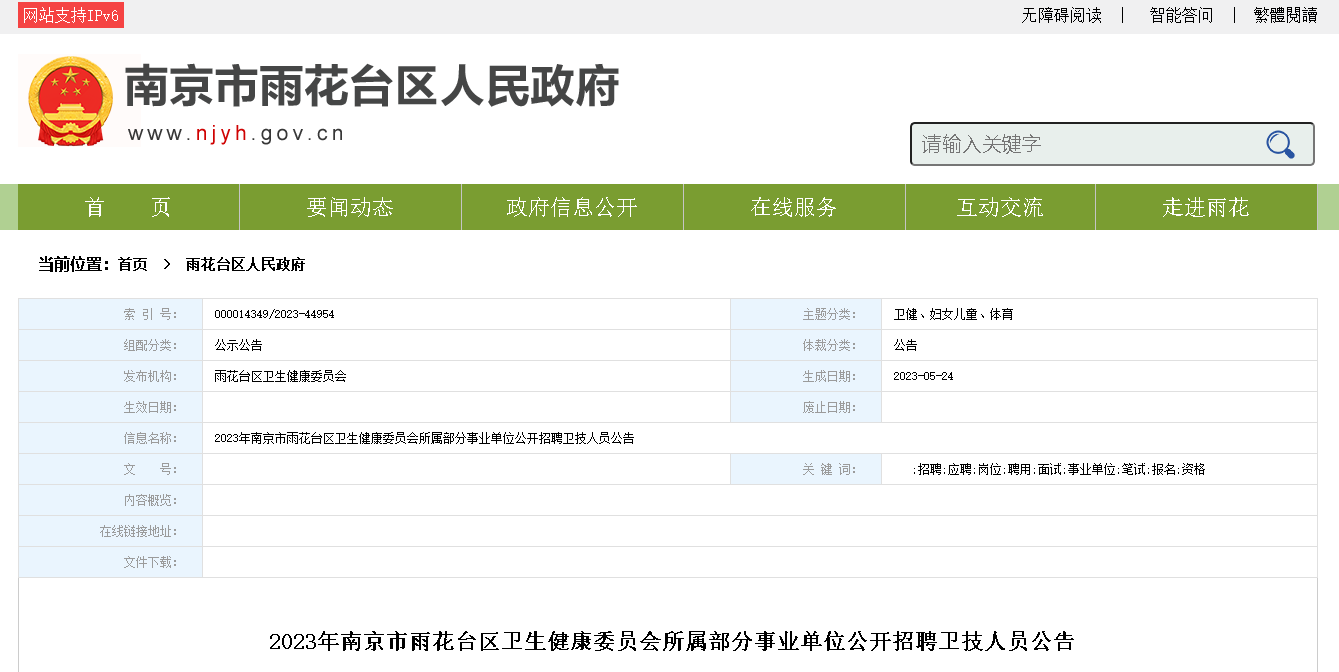Navigate to 走进雨花 section
The image size is (1339, 672).
[1205, 208]
